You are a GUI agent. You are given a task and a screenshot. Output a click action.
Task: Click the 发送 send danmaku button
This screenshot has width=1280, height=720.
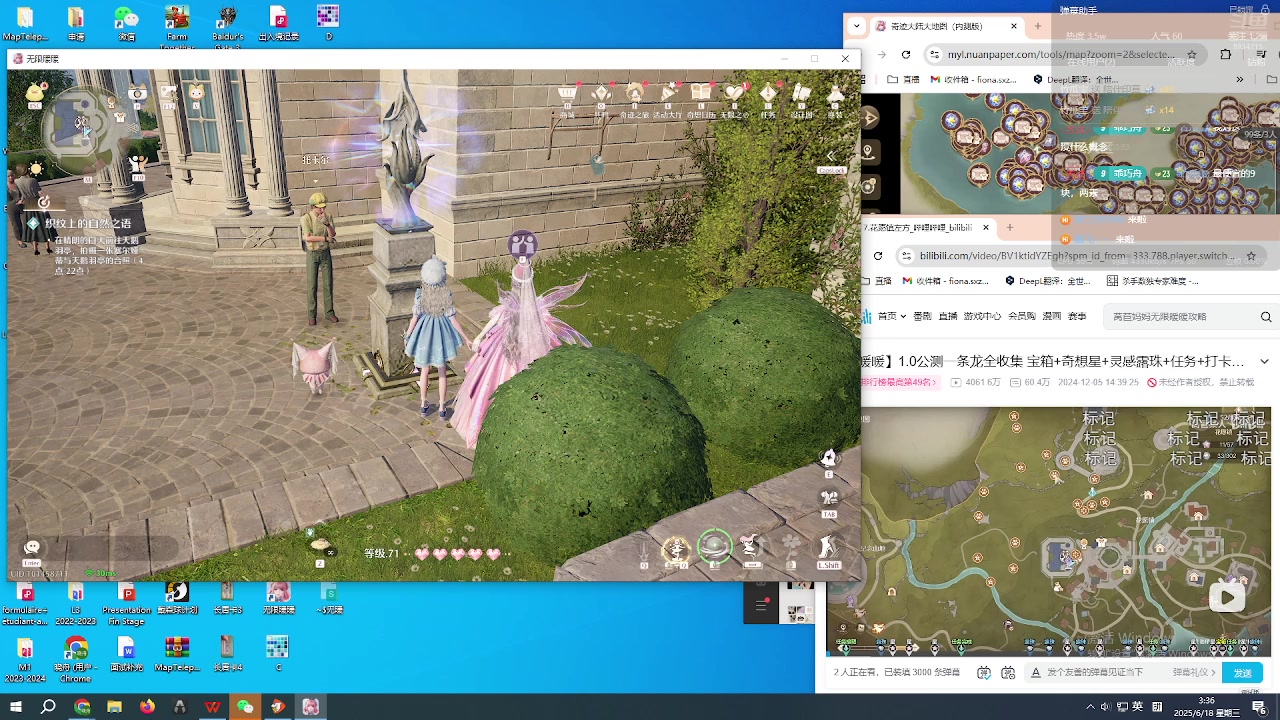tap(1243, 673)
